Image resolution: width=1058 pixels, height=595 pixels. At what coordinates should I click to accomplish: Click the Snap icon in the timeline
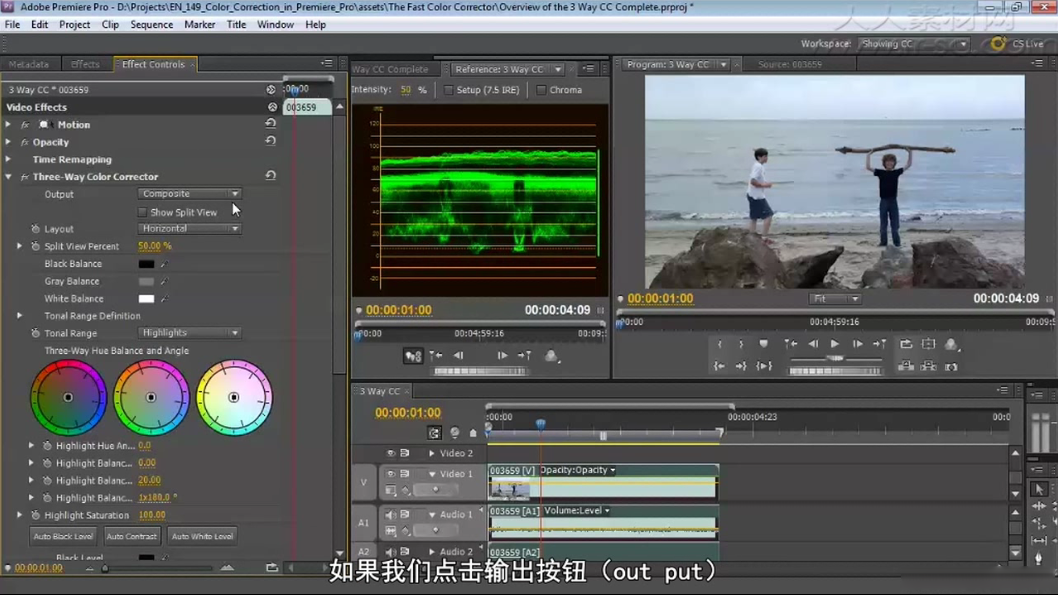click(x=434, y=432)
